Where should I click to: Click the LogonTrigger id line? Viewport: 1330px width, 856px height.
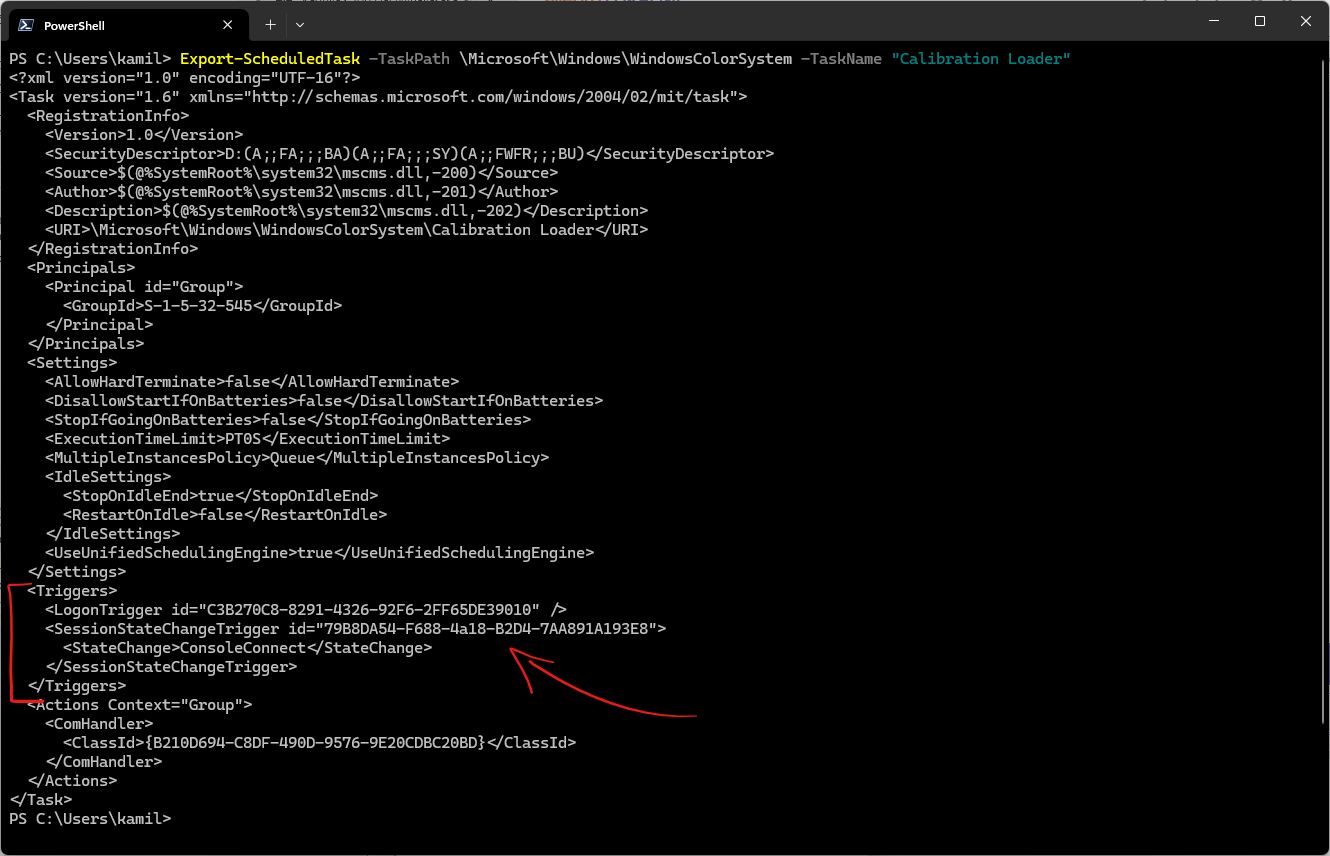tap(306, 610)
